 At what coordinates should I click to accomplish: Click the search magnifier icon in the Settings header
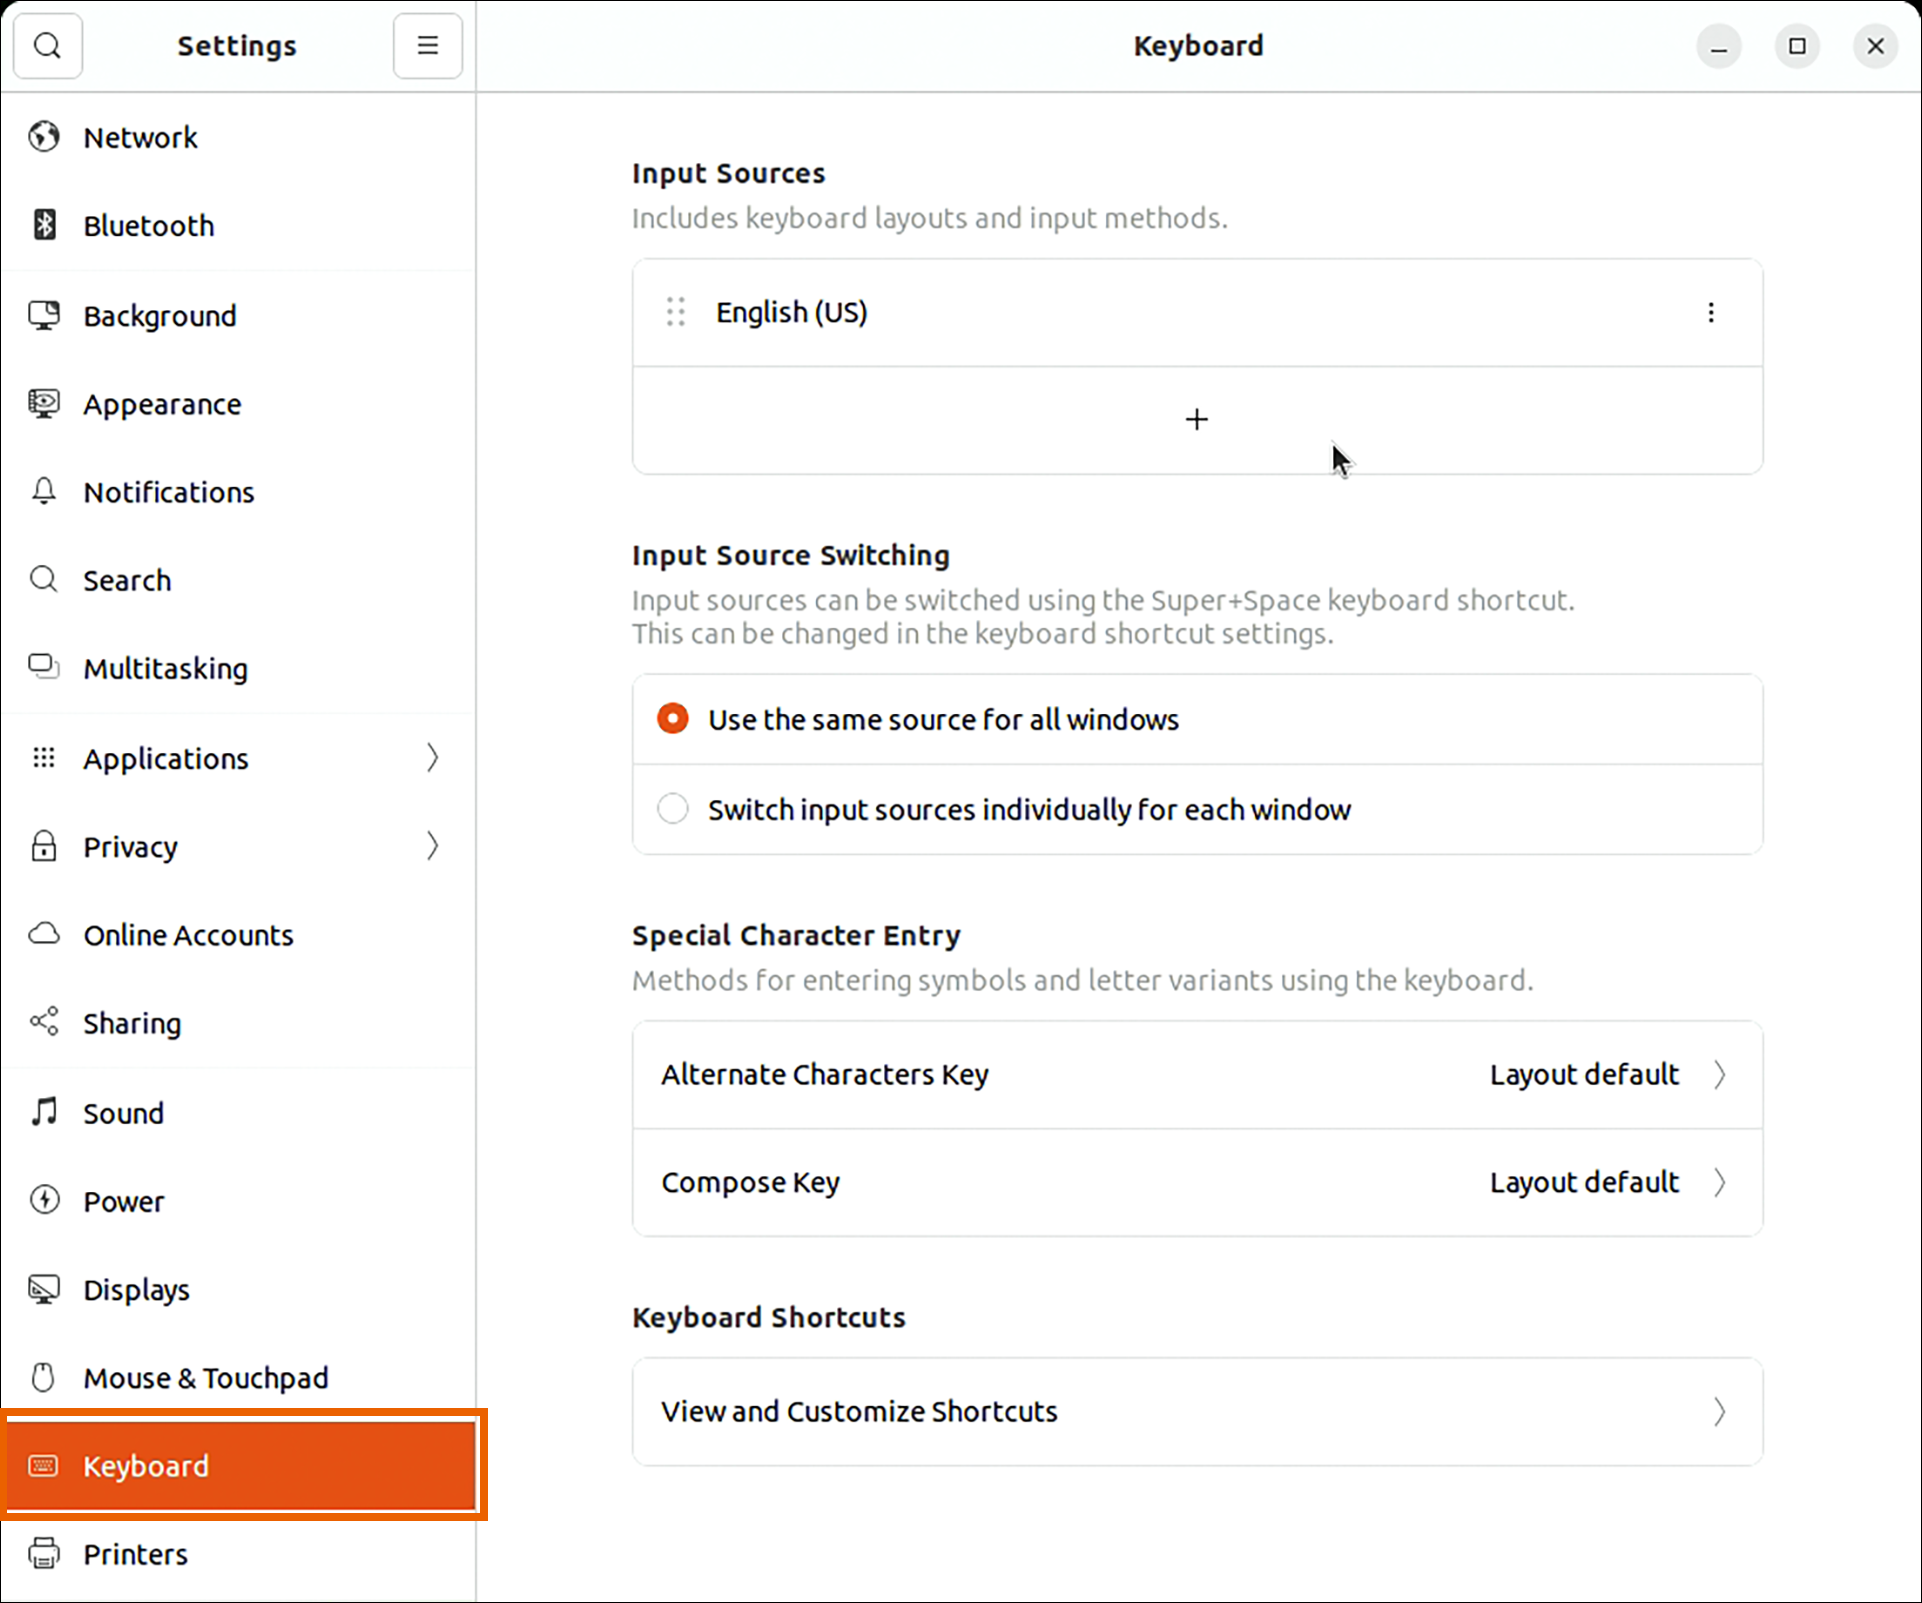pos(47,46)
